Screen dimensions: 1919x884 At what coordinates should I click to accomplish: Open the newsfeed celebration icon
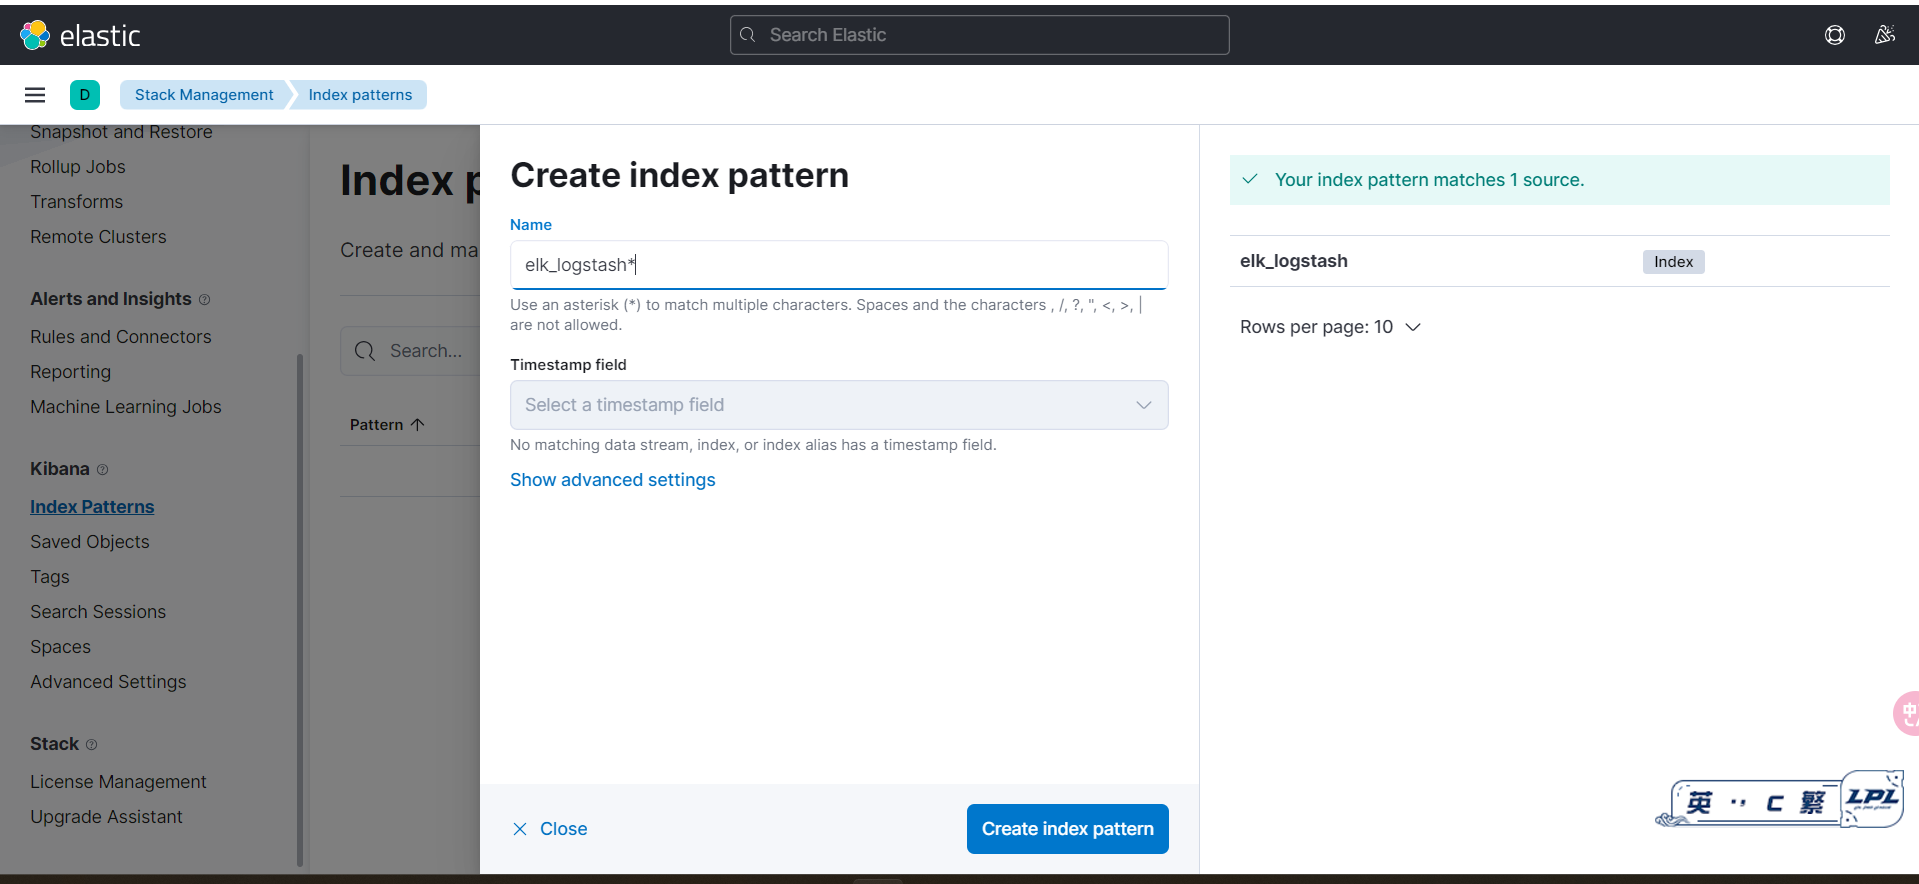tap(1885, 35)
